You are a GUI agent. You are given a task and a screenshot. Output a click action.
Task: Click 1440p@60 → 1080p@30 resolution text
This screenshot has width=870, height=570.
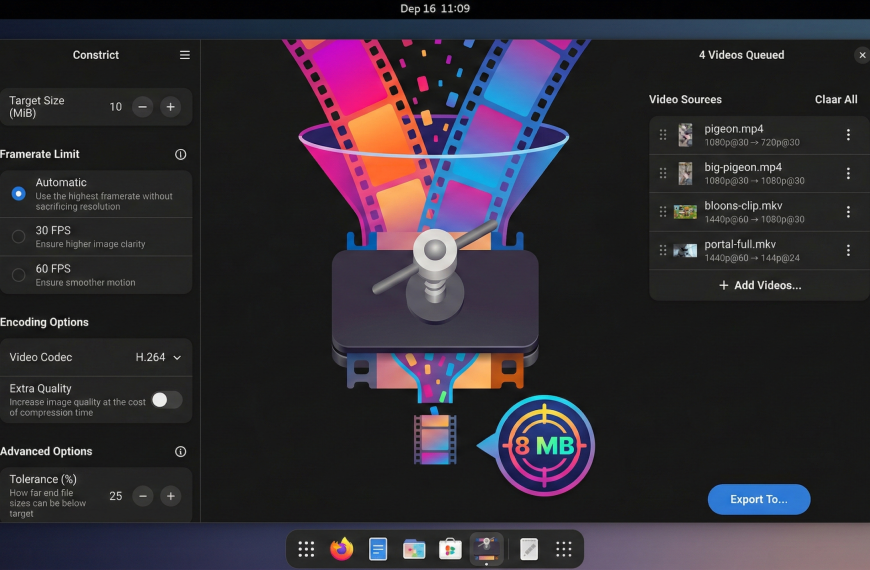click(x=754, y=219)
